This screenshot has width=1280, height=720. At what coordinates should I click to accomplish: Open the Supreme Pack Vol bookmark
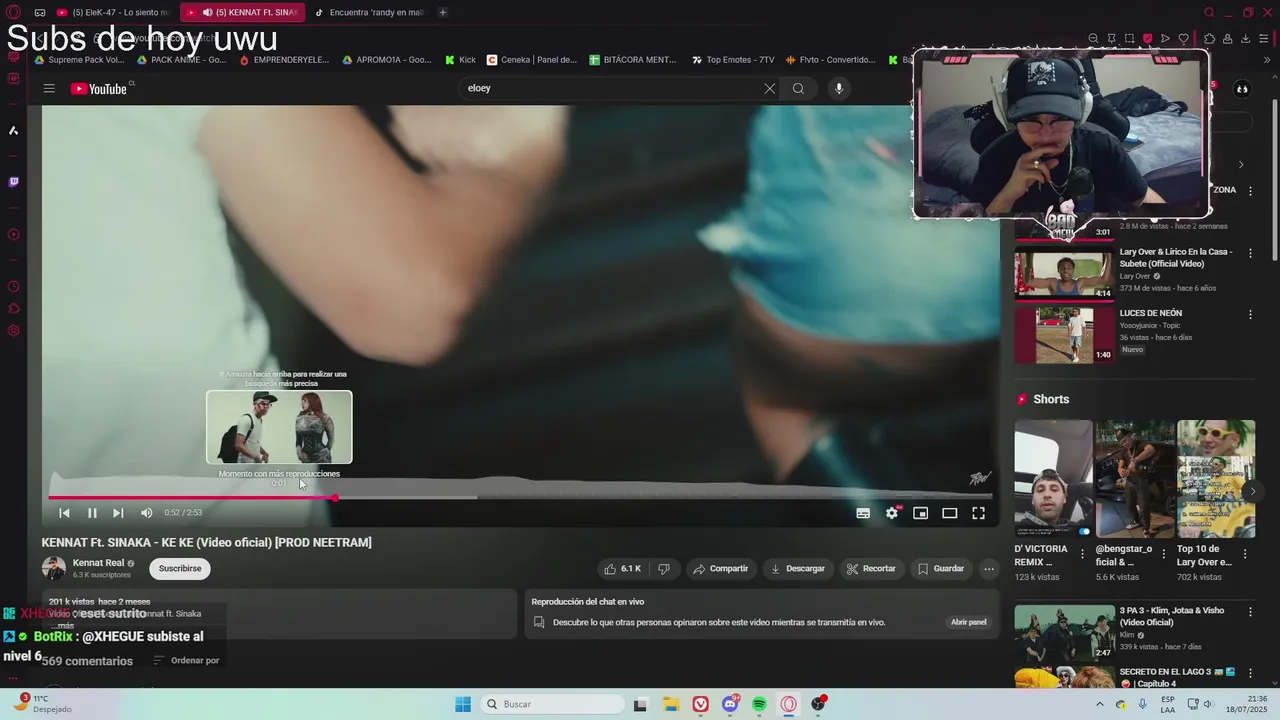[79, 60]
